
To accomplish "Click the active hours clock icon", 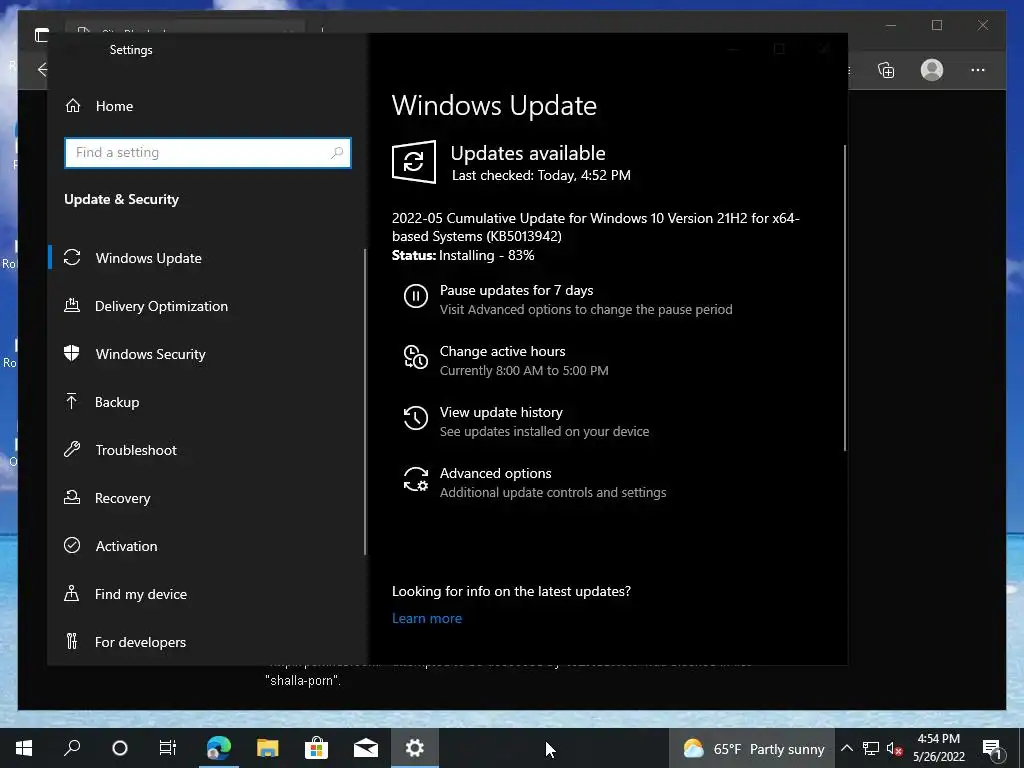I will click(x=416, y=357).
